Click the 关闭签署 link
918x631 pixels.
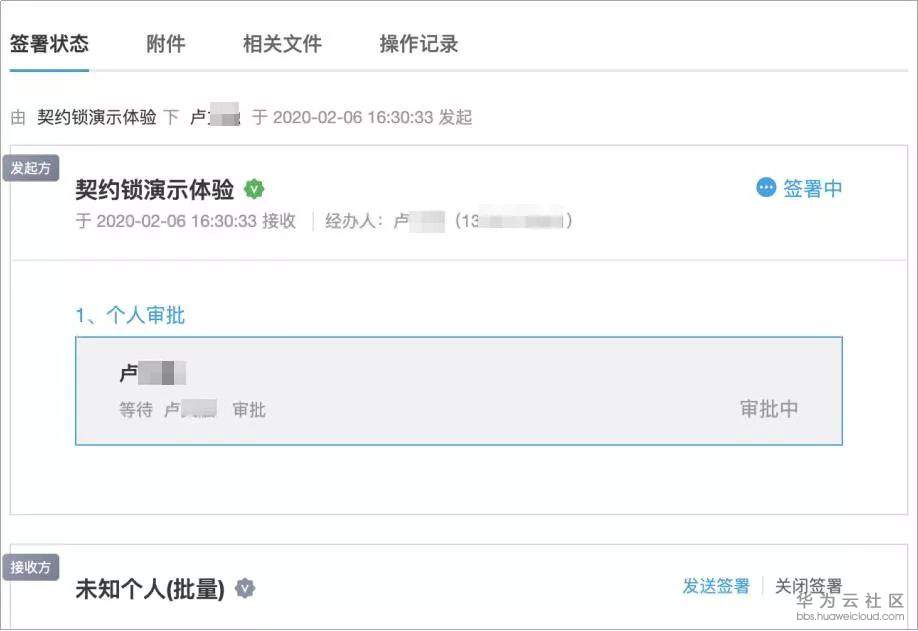coord(808,586)
